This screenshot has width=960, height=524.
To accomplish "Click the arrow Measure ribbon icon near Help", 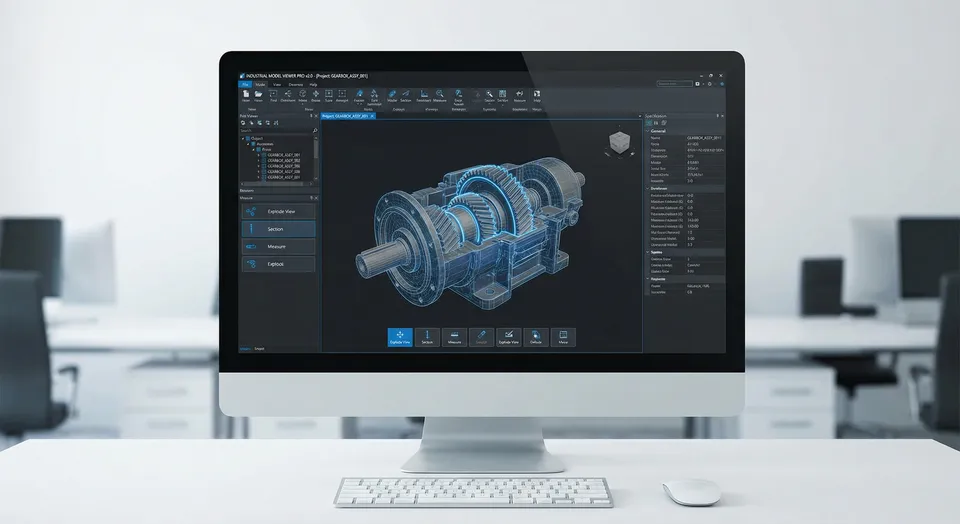I will (520, 94).
